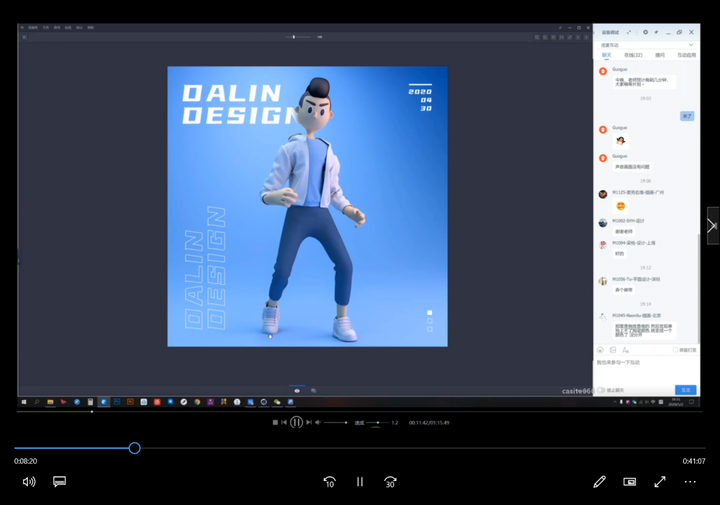This screenshot has width=720, height=505.
Task: Skip forward 30 seconds
Action: (390, 482)
